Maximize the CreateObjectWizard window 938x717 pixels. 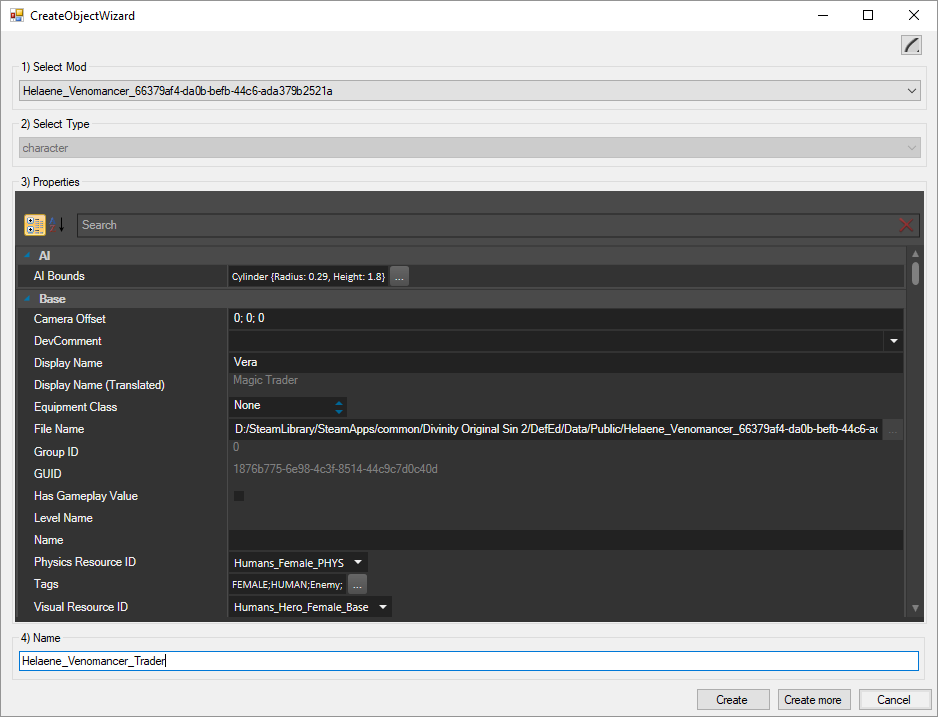click(x=868, y=16)
